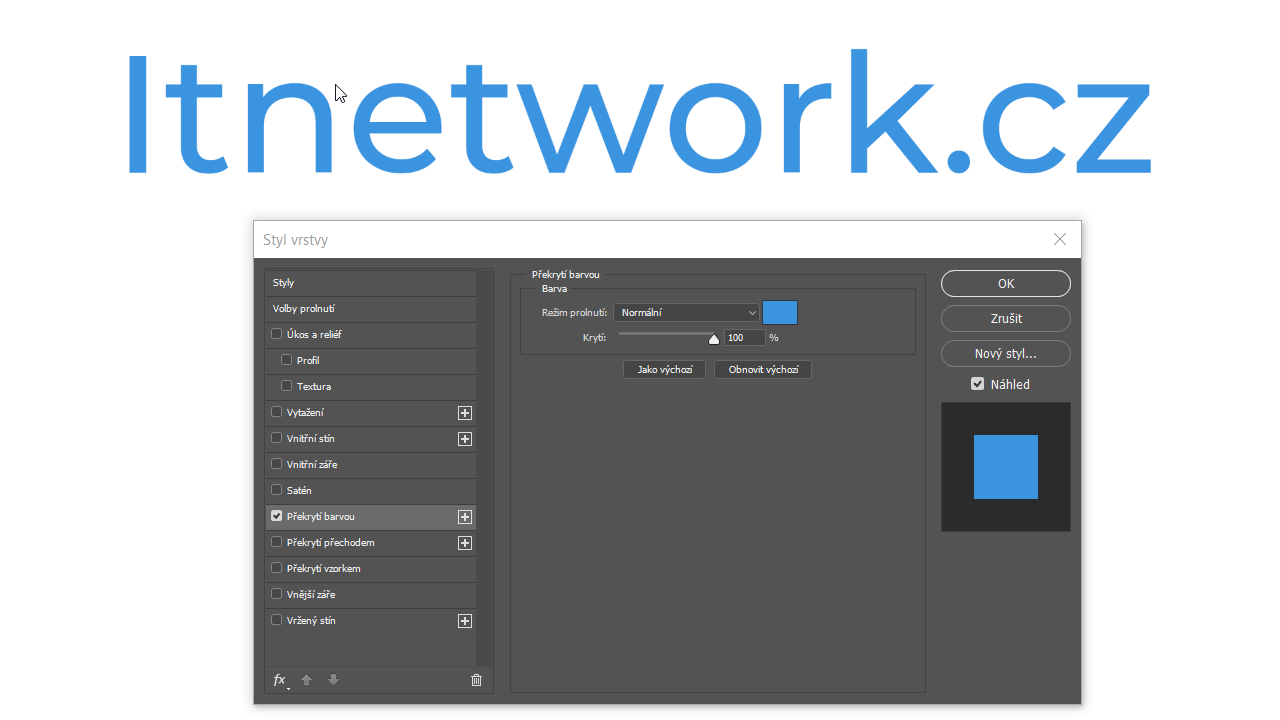Close the Styl vrstvy dialog

(x=1060, y=239)
